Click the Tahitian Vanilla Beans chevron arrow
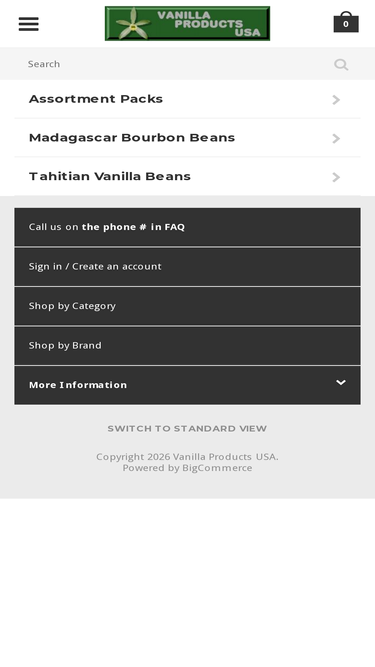375x667 pixels. (x=336, y=177)
